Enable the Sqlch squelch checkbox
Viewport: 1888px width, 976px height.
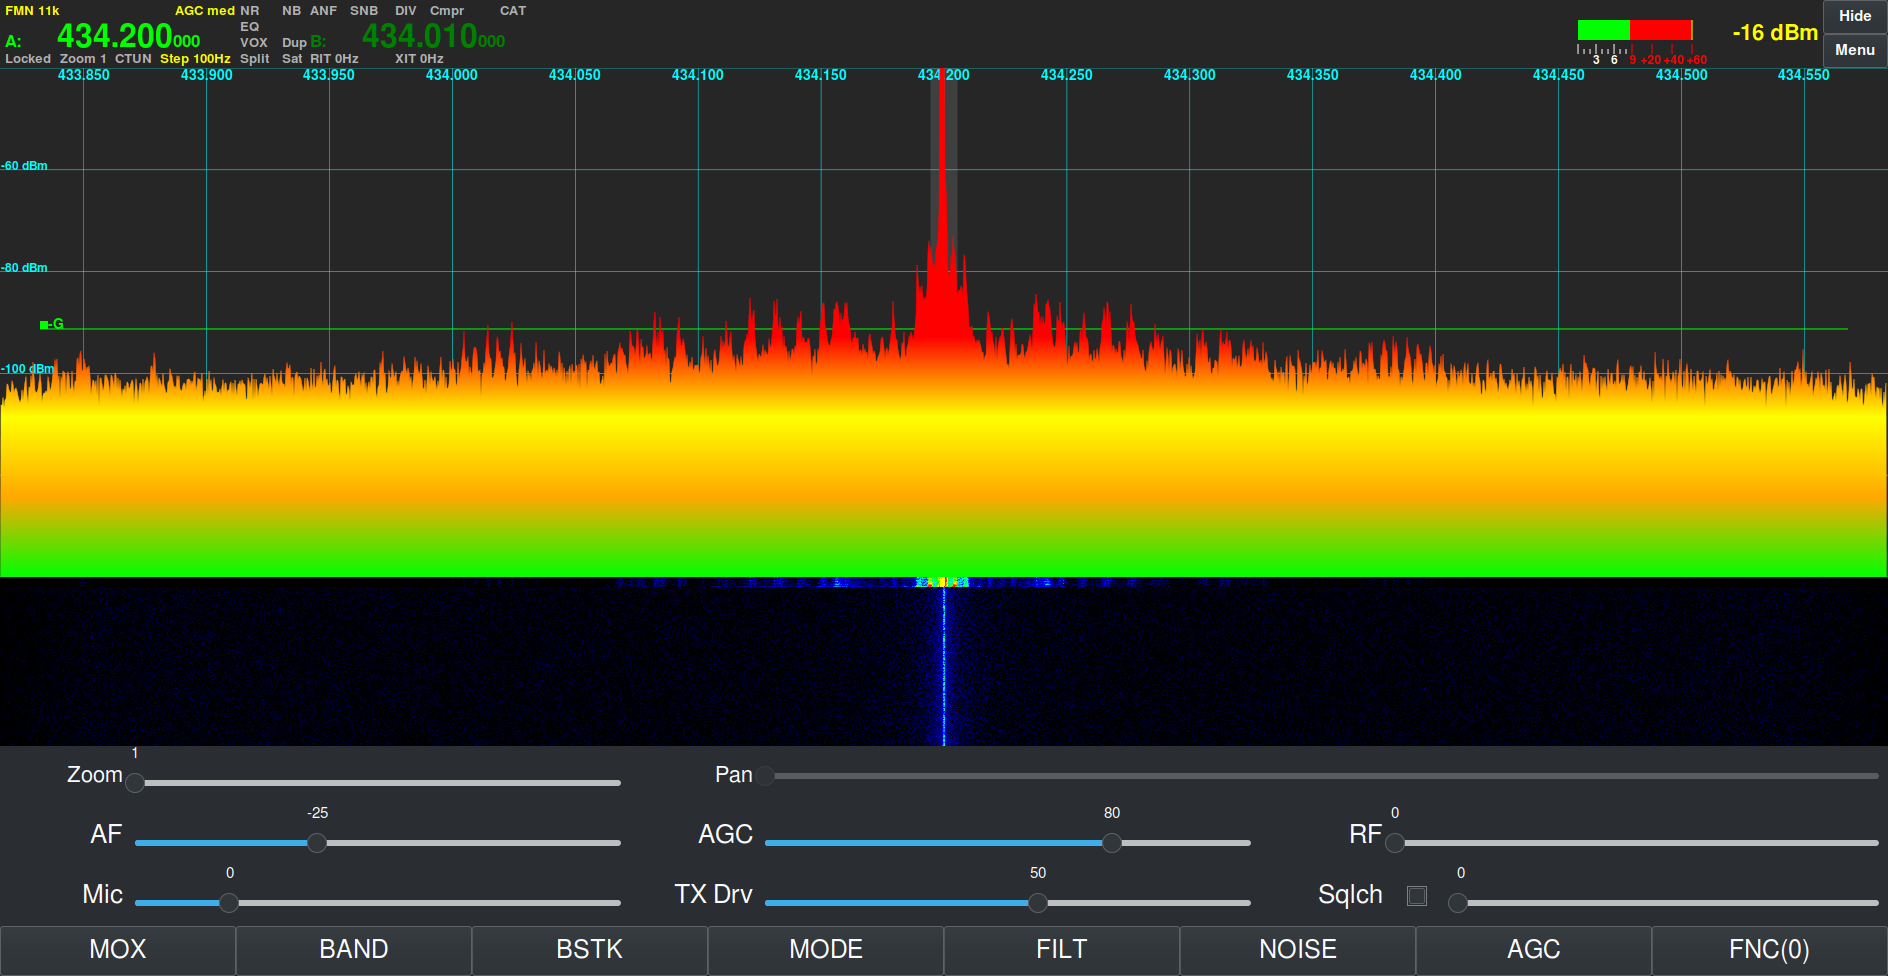(1417, 896)
